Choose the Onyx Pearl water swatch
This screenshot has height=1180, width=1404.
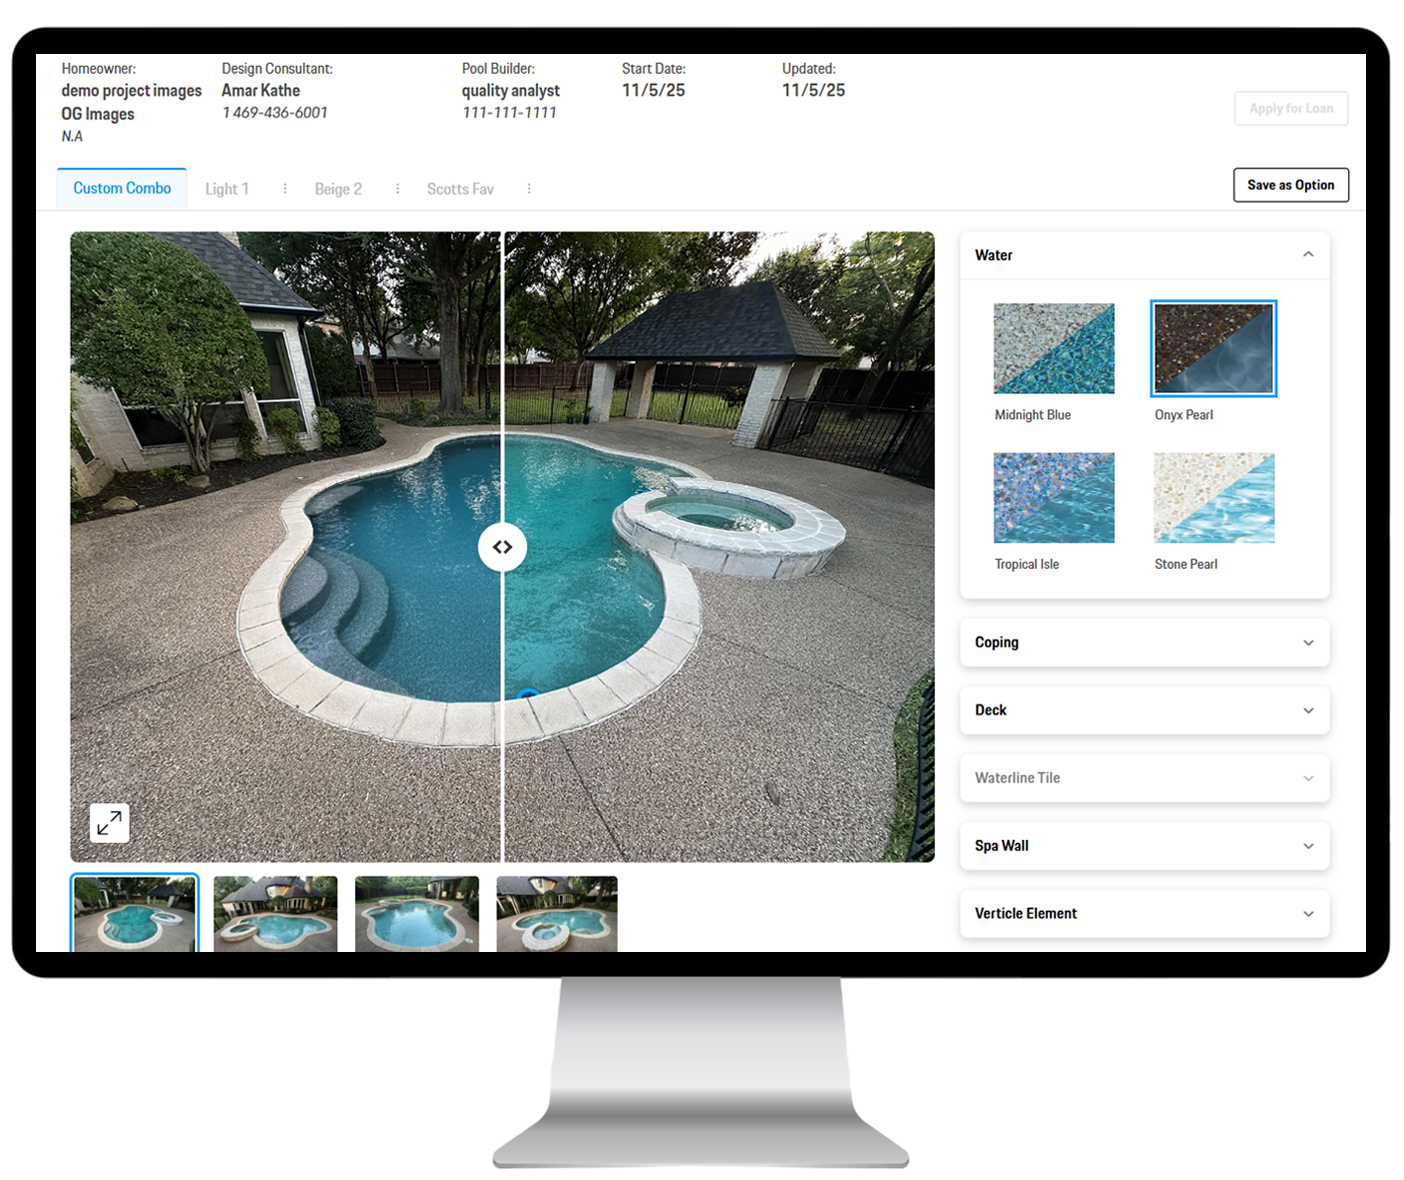point(1213,349)
